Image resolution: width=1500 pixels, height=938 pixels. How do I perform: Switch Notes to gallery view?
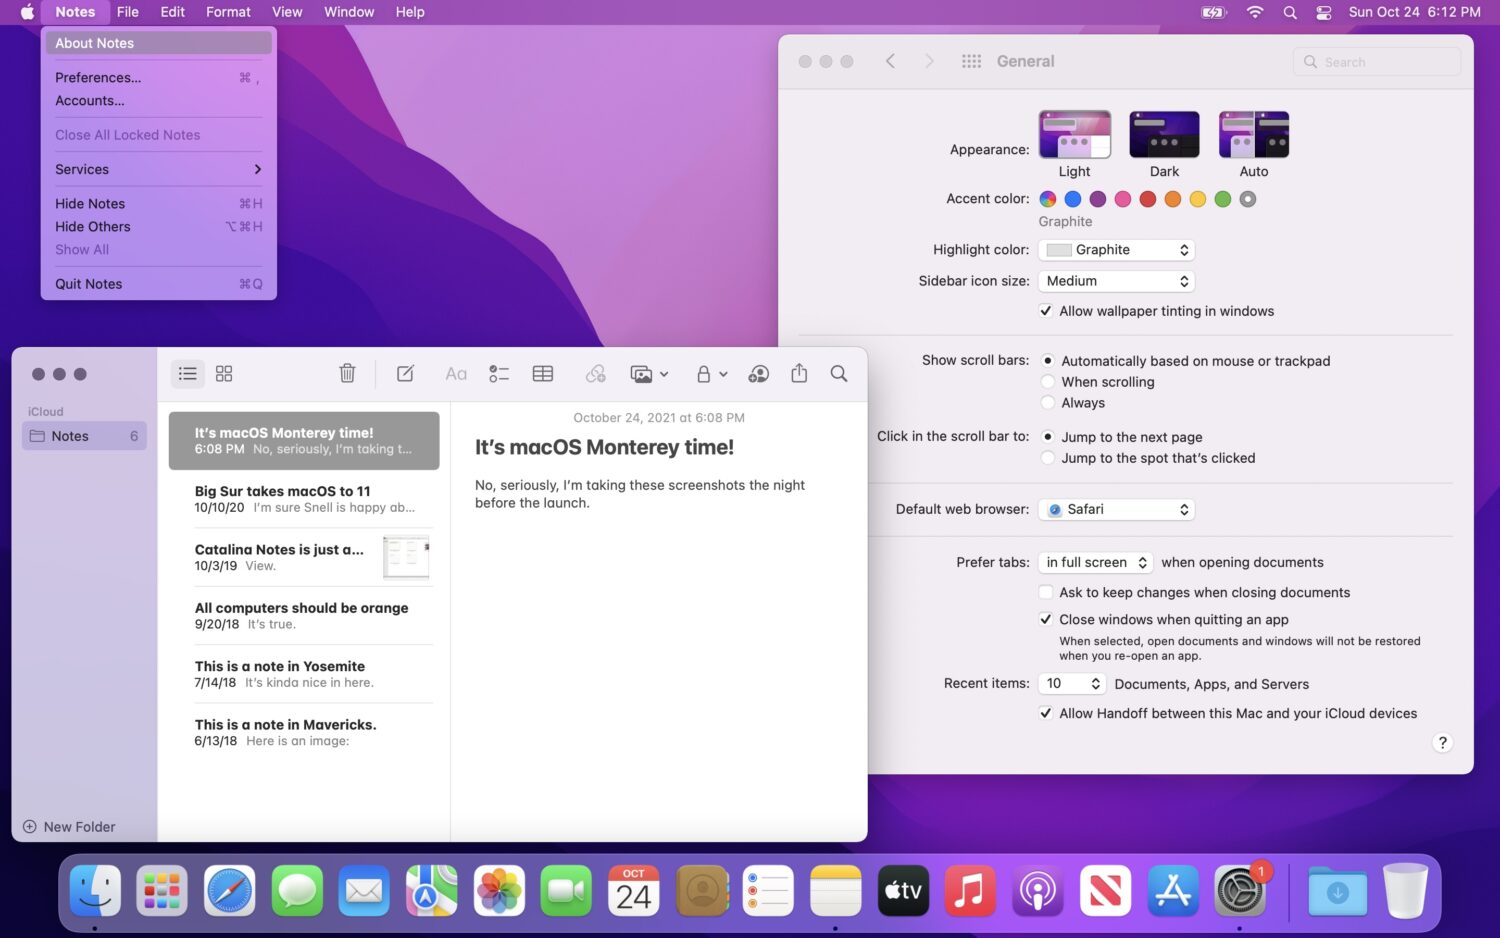(x=224, y=373)
